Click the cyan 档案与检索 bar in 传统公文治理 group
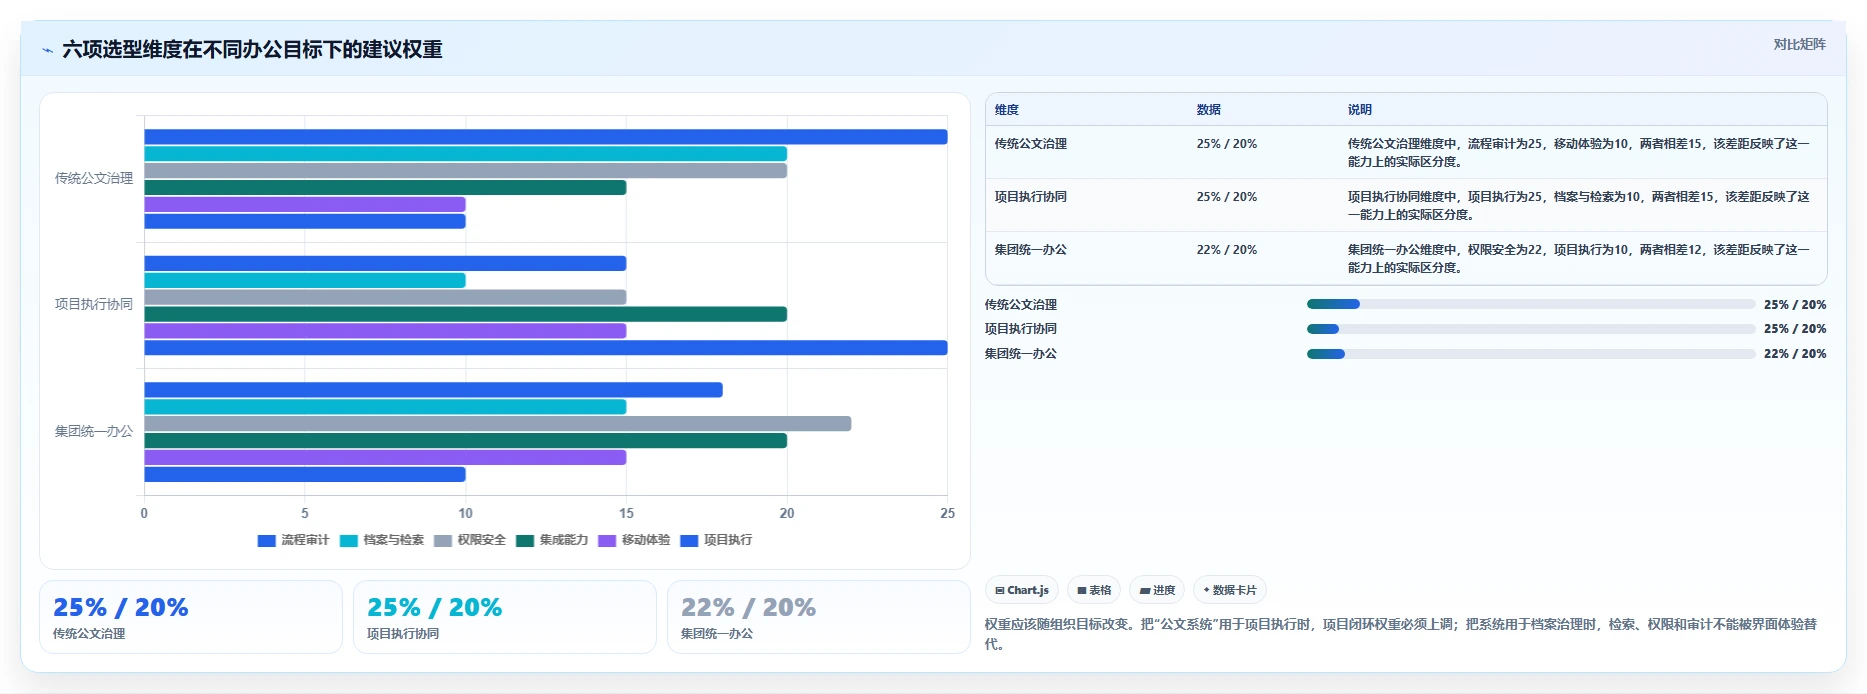Screen dimensions: 1867x694 (465, 154)
